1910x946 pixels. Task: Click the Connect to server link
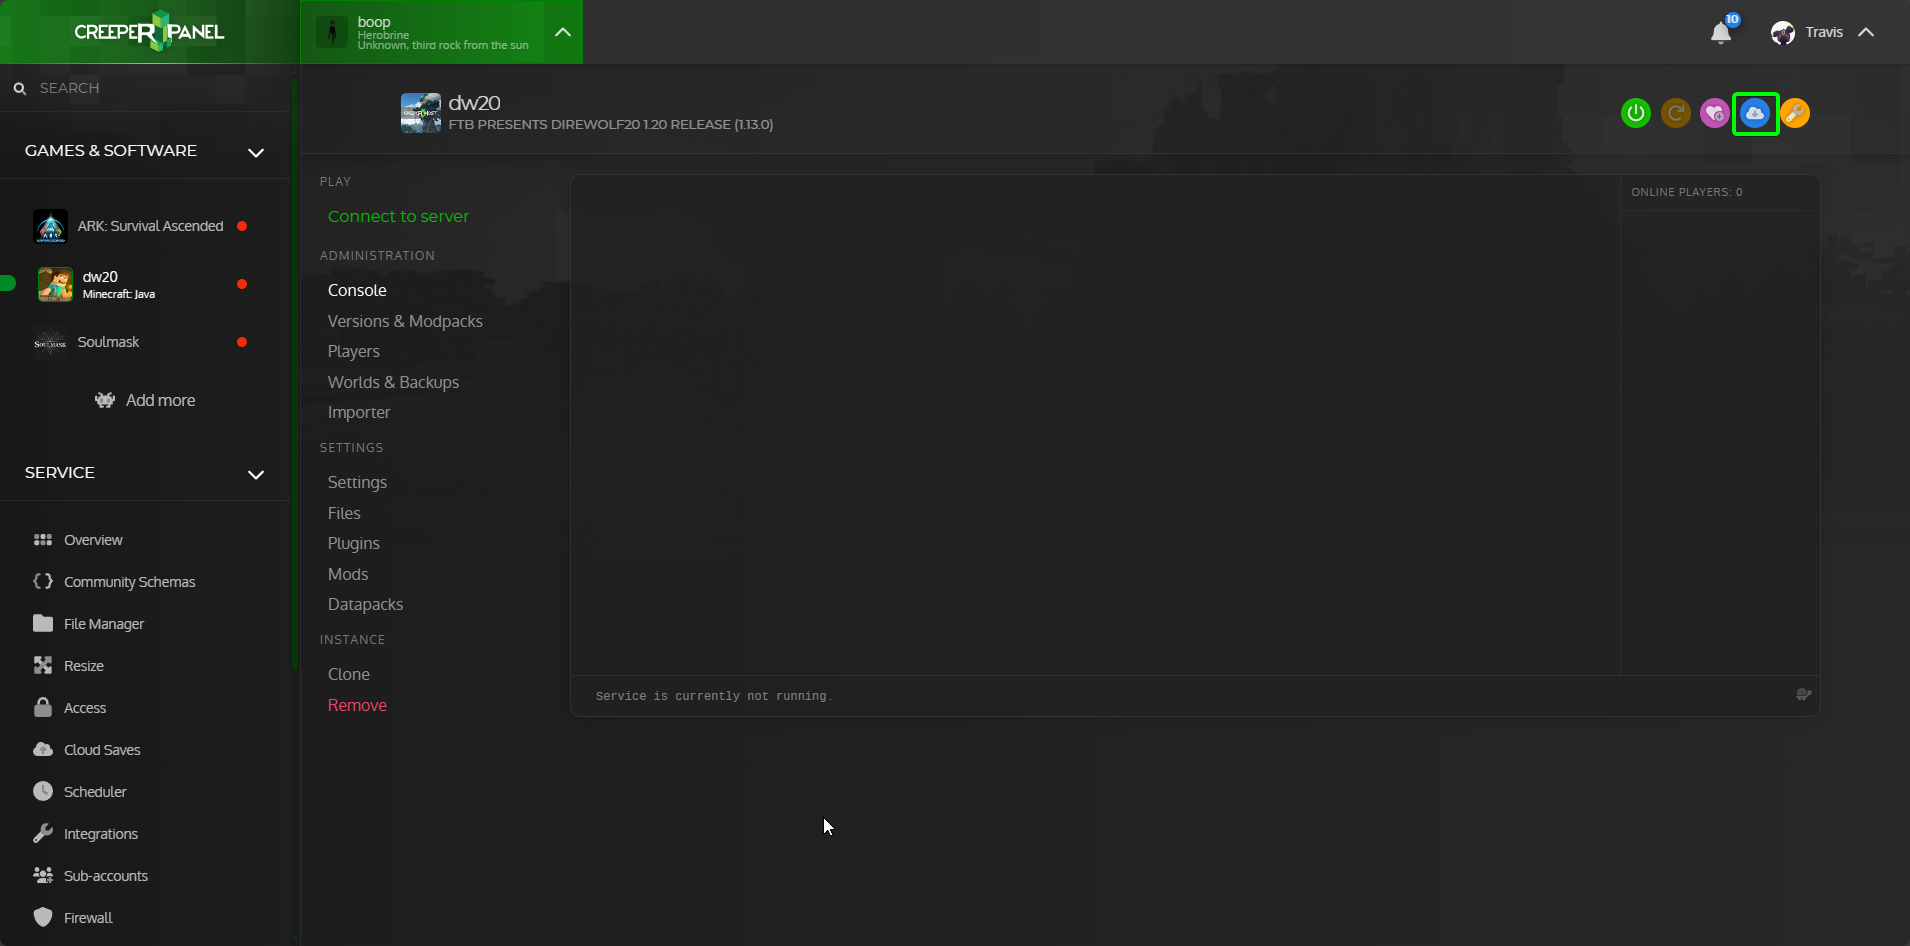[398, 216]
